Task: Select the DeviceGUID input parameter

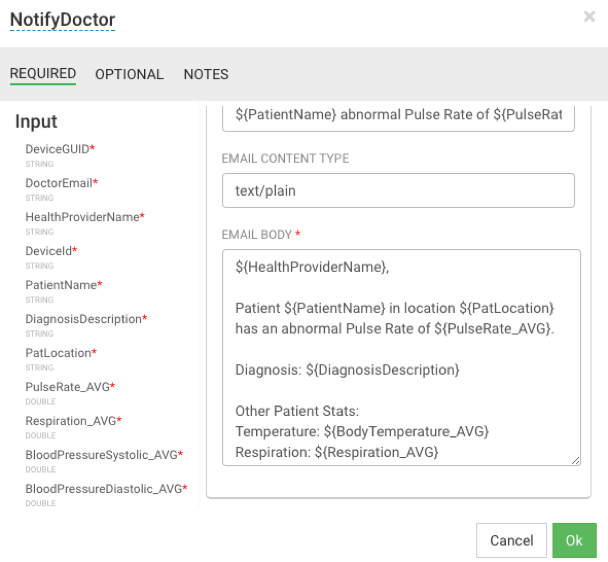Action: pyautogui.click(x=57, y=149)
